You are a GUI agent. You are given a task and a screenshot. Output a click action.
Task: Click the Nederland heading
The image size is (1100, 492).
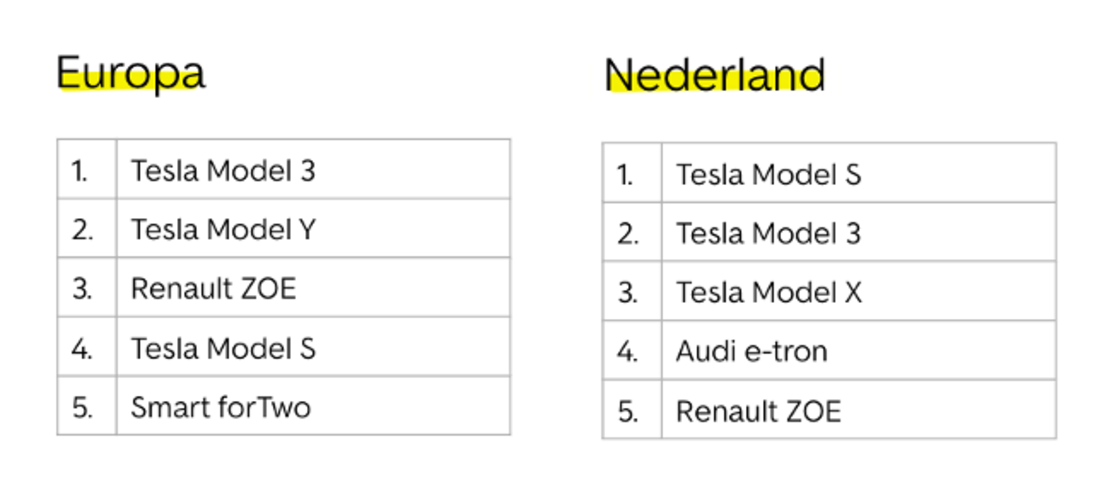pos(714,76)
